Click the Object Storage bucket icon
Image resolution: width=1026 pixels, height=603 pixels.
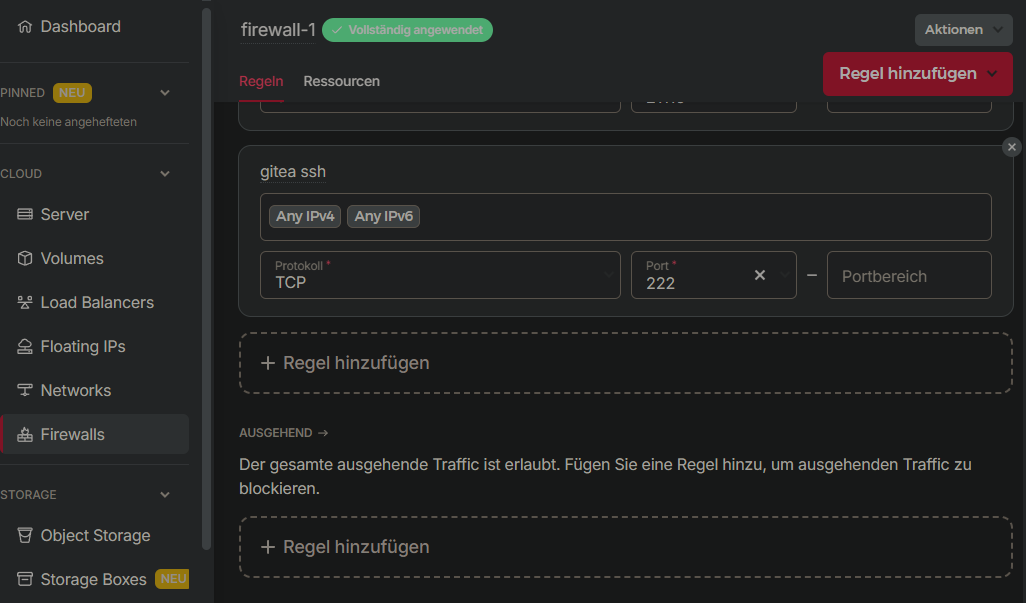tap(25, 536)
